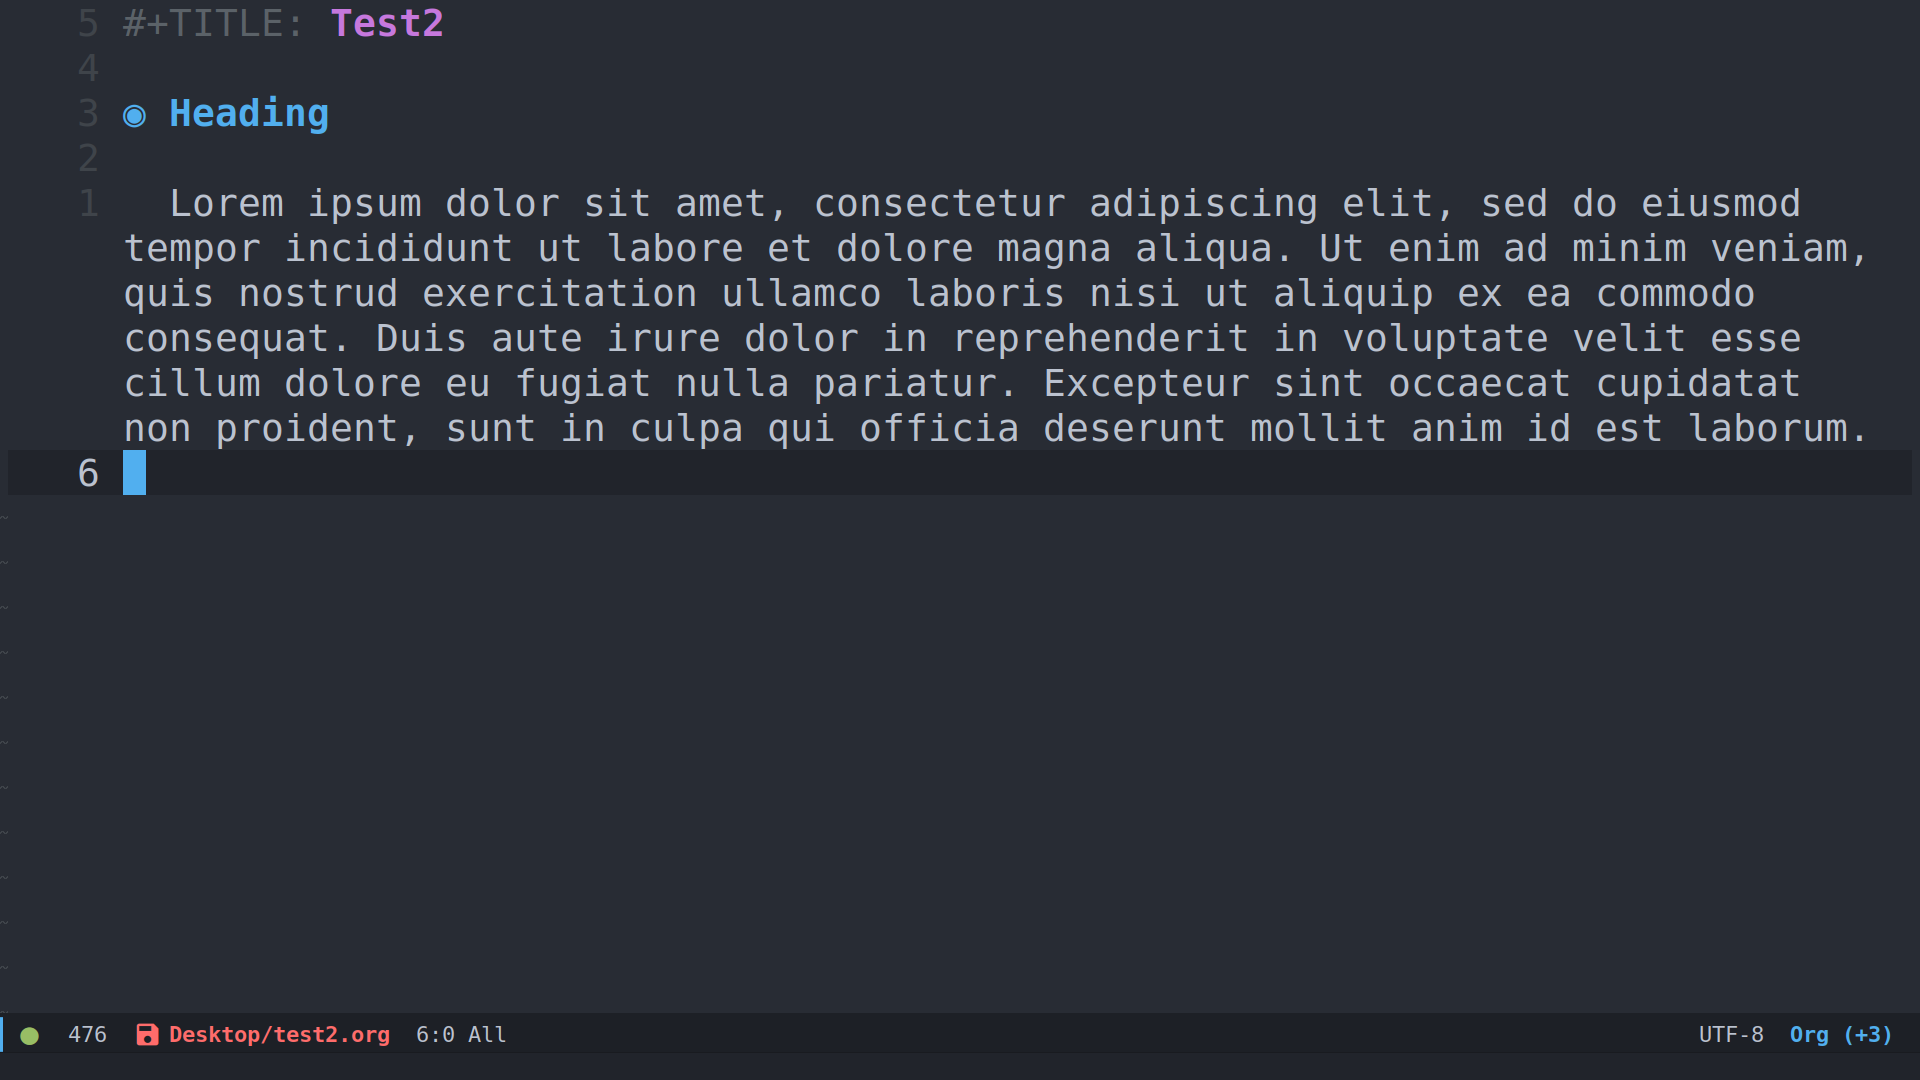Place cursor on the word "Lorem"

pos(227,203)
